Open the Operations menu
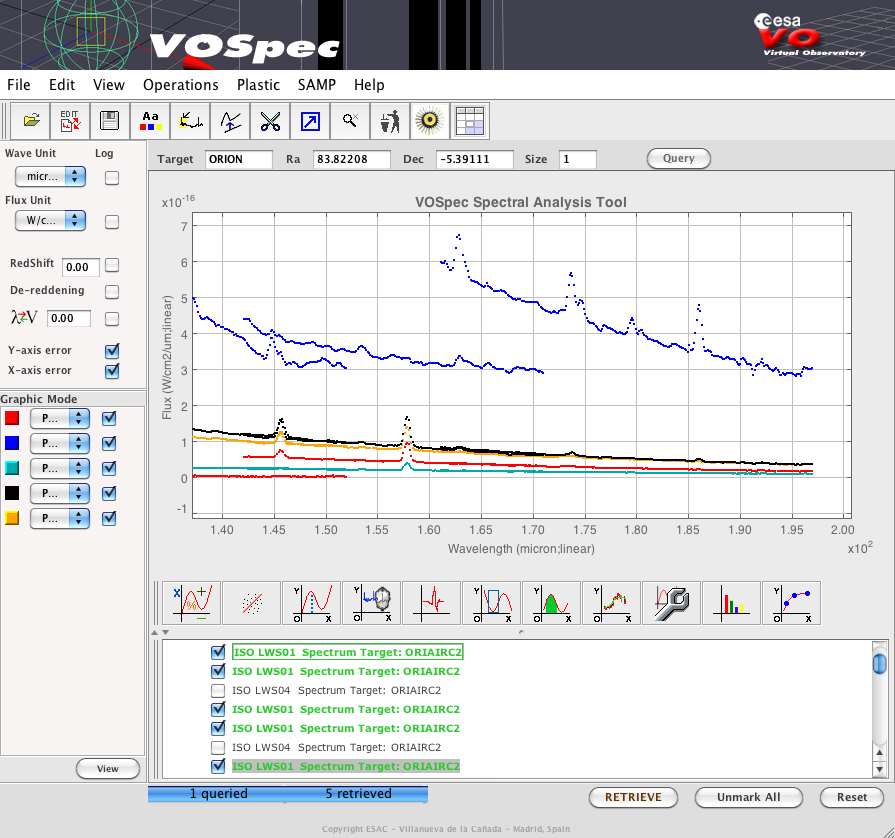The width and height of the screenshot is (895, 838). [x=180, y=85]
